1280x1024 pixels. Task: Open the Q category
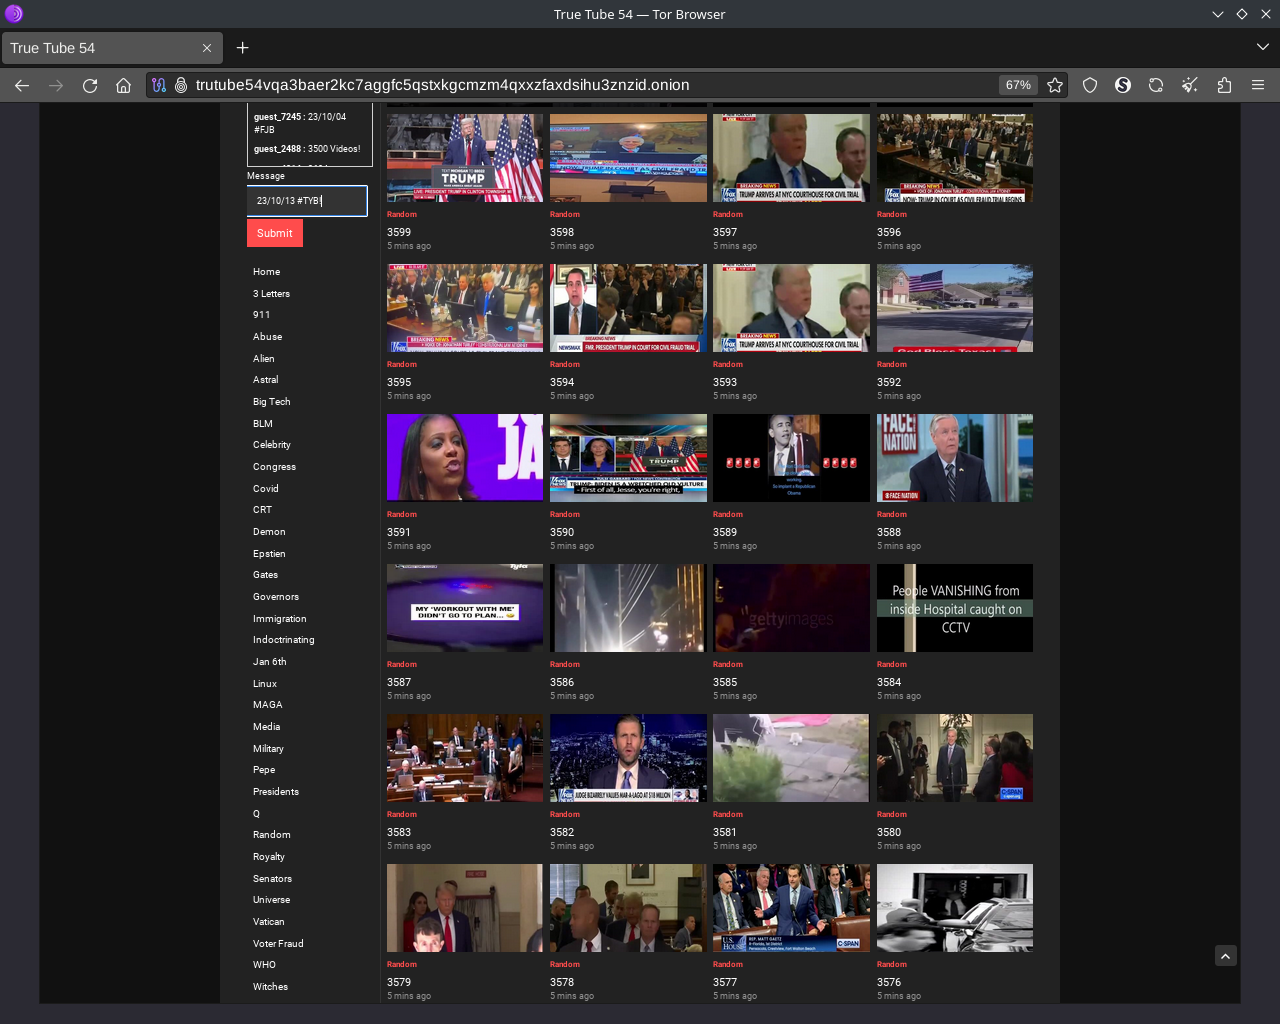pos(256,814)
